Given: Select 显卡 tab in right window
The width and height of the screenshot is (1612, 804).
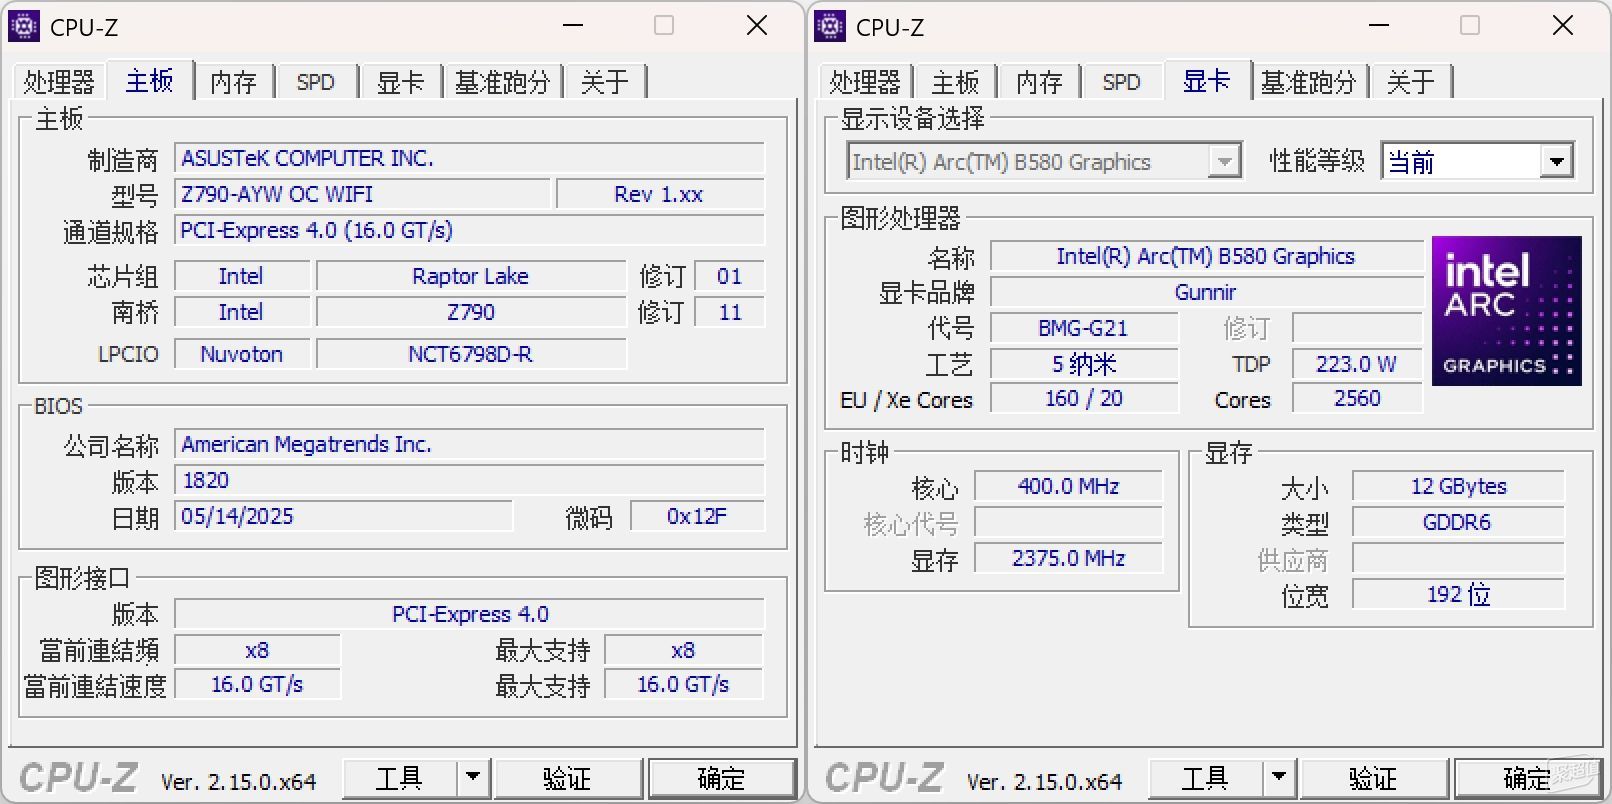Looking at the screenshot, I should point(1207,80).
